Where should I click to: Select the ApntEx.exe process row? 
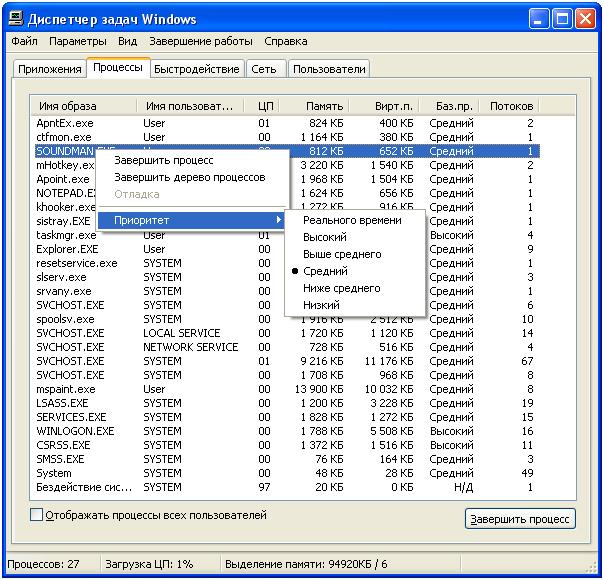pyautogui.click(x=287, y=123)
